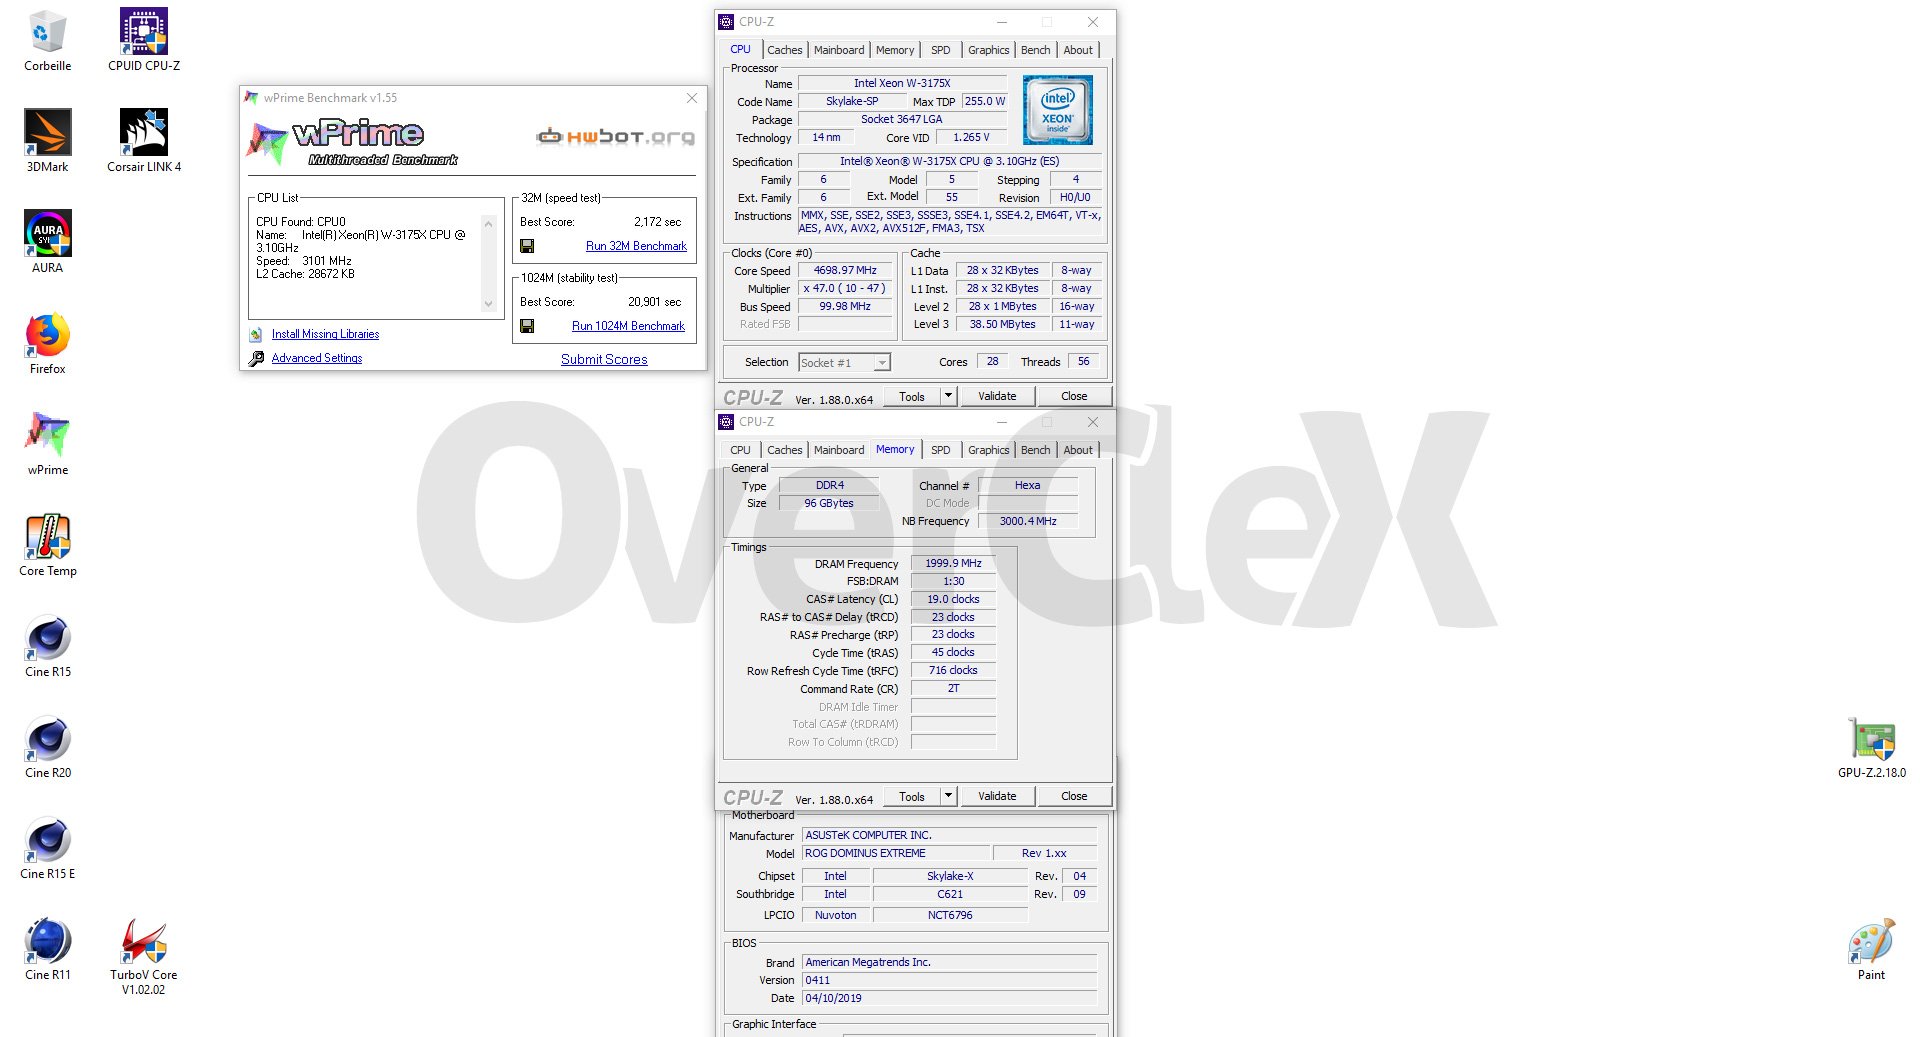Click the ROG DOMINUS EXTREME model field
The width and height of the screenshot is (1920, 1037).
pos(896,853)
